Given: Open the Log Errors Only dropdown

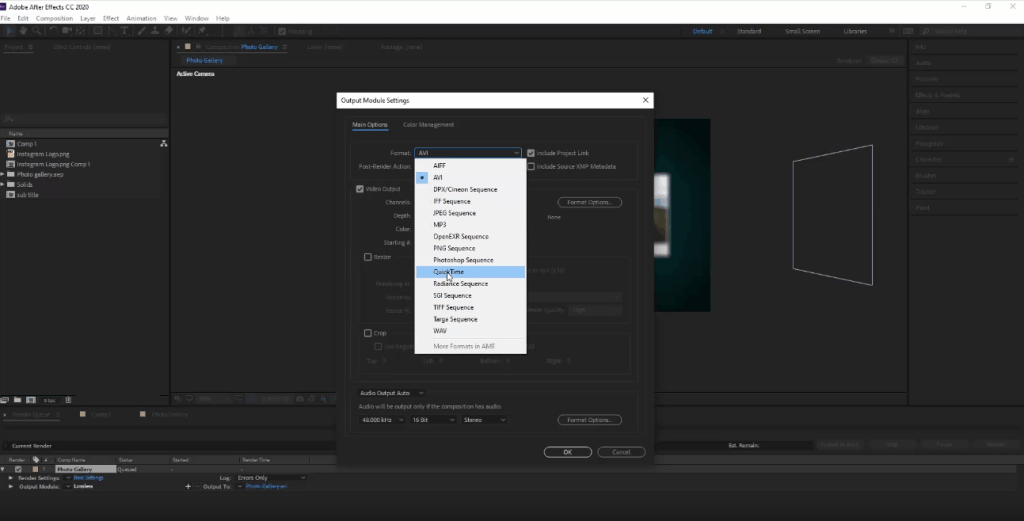Looking at the screenshot, I should [271, 478].
